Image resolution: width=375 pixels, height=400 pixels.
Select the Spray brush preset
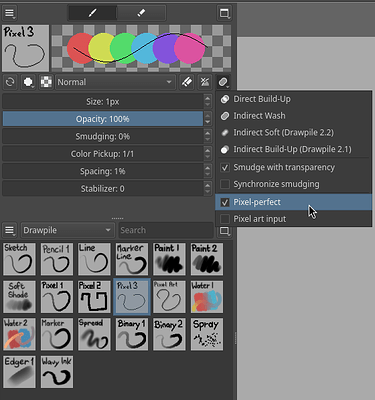pos(207,334)
